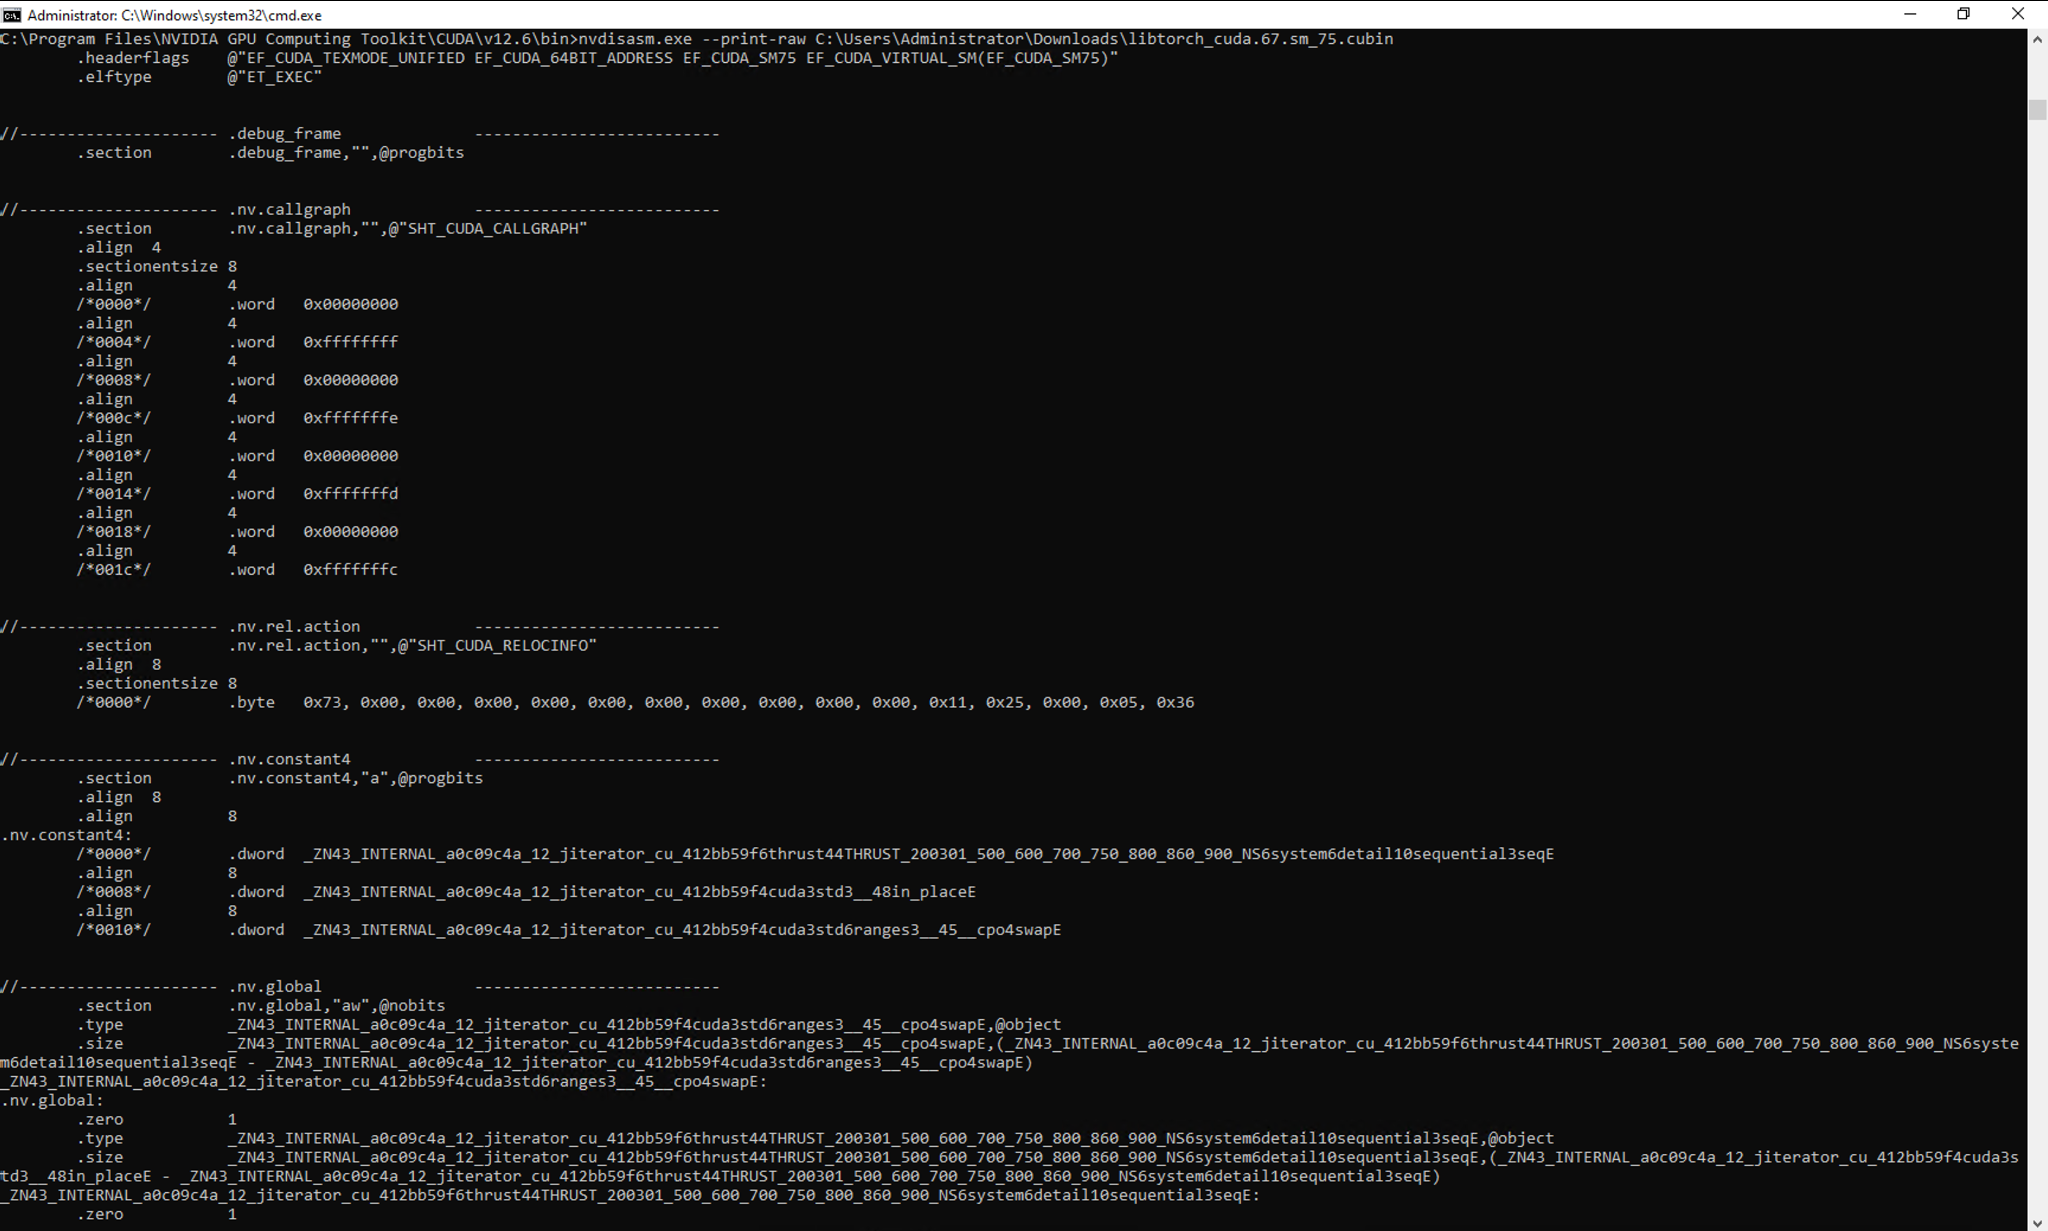Click the /*001c*/ address comment
This screenshot has width=2048, height=1231.
tap(114, 571)
